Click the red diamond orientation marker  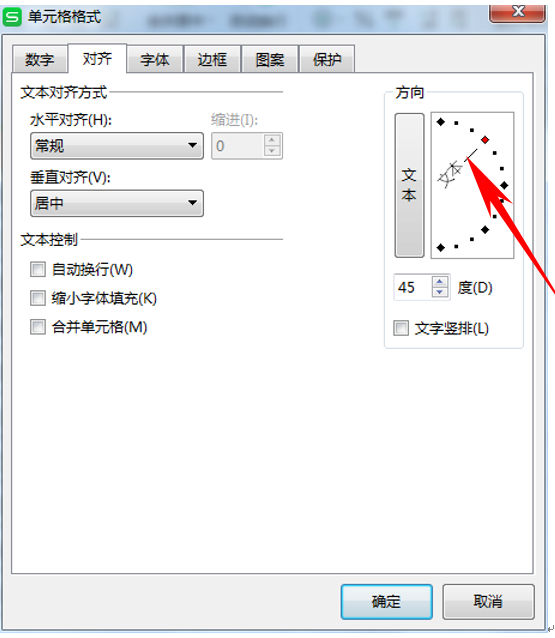[x=485, y=140]
